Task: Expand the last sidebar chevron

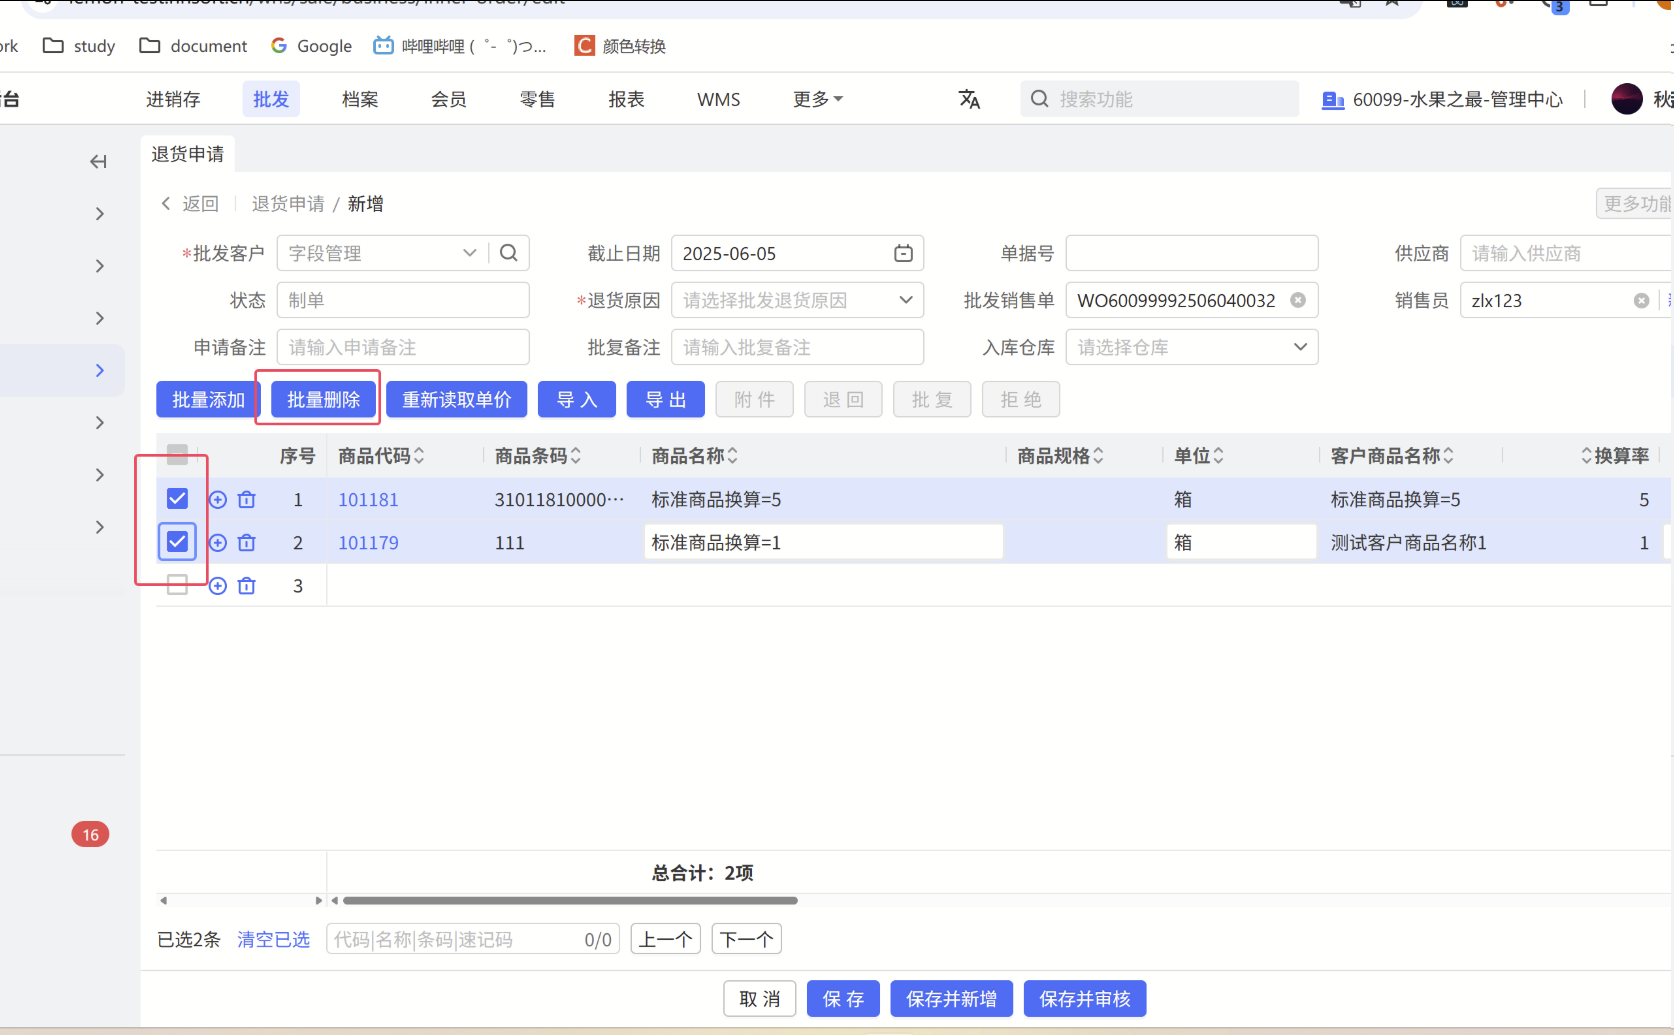Action: click(99, 527)
